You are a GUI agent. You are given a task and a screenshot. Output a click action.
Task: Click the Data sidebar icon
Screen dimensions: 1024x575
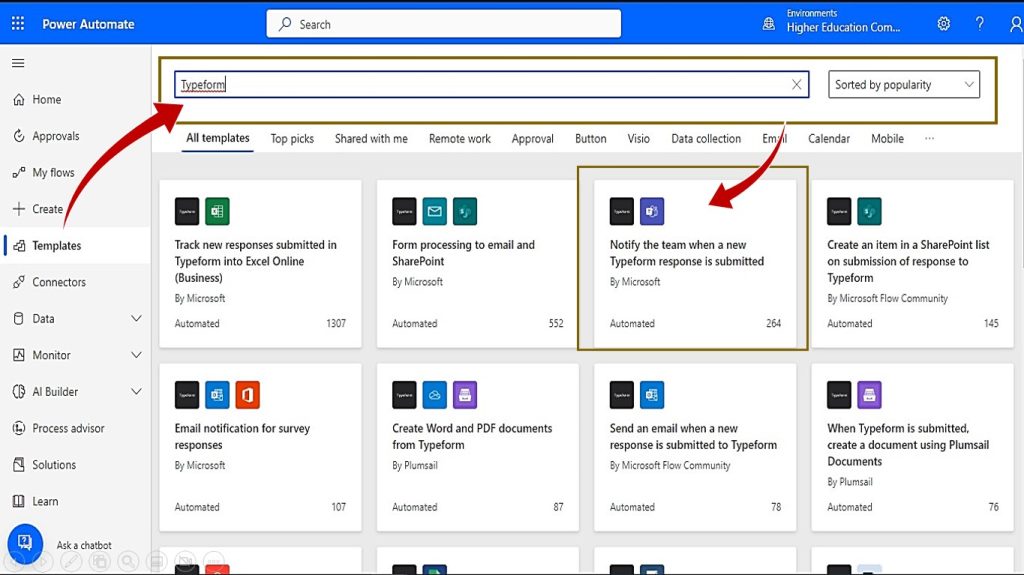(x=18, y=318)
